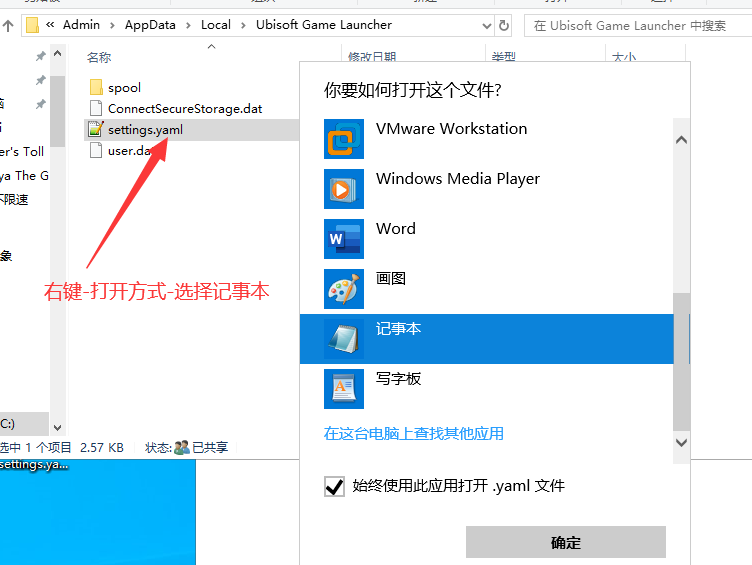Click the 类型 column header

coord(504,57)
